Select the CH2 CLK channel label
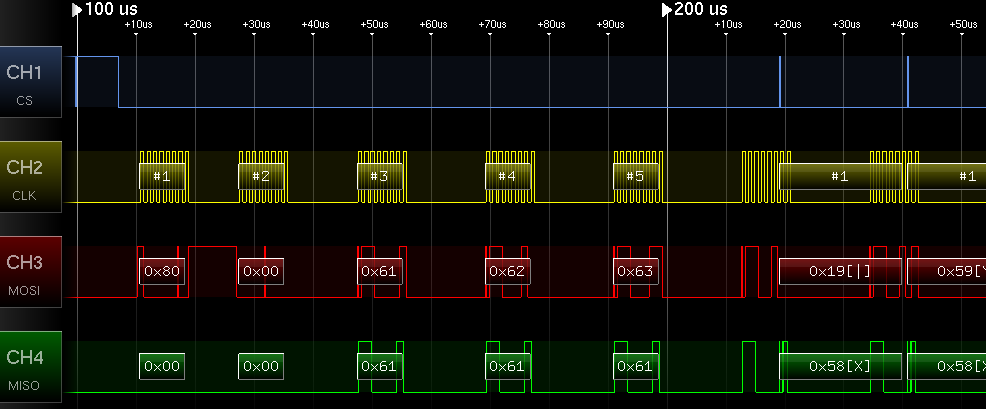 click(x=33, y=177)
